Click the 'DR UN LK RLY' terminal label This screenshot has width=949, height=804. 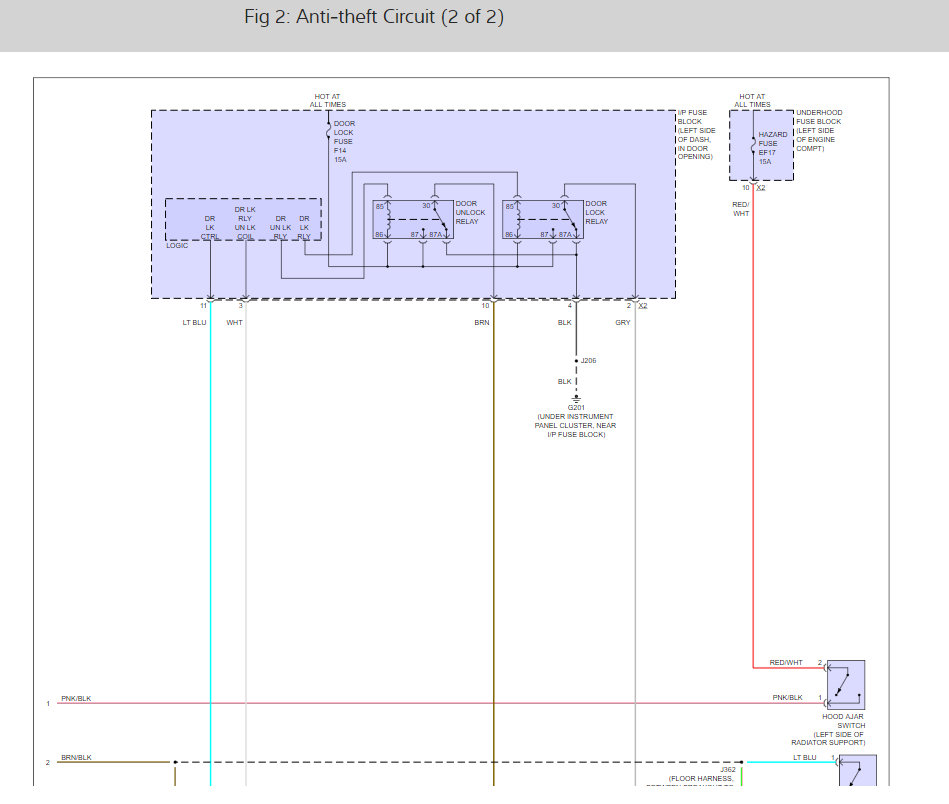coord(280,227)
